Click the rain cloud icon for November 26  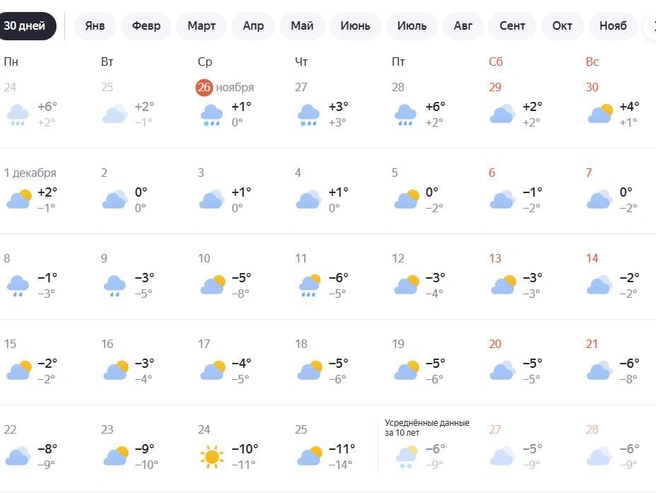click(x=211, y=115)
